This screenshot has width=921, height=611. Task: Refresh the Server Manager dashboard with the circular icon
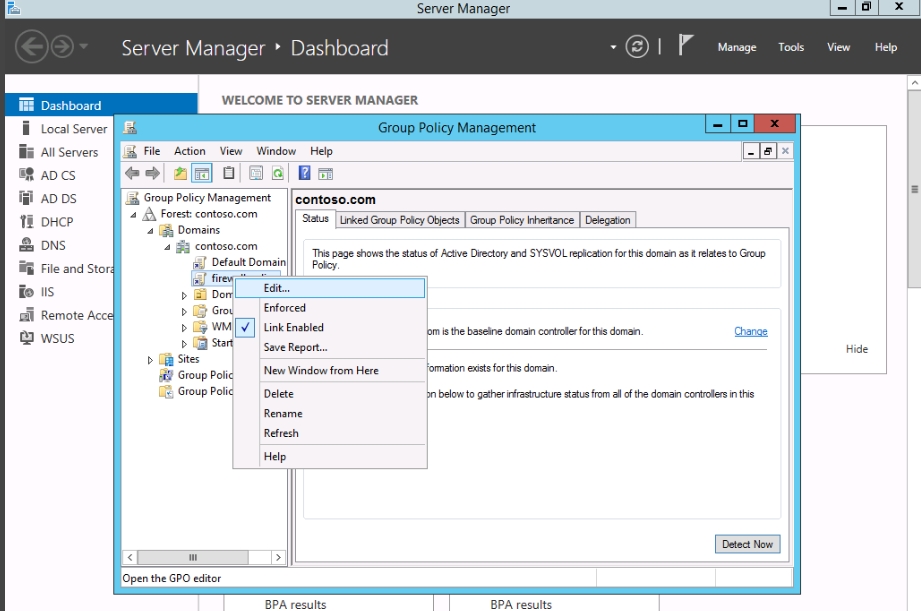coord(637,46)
